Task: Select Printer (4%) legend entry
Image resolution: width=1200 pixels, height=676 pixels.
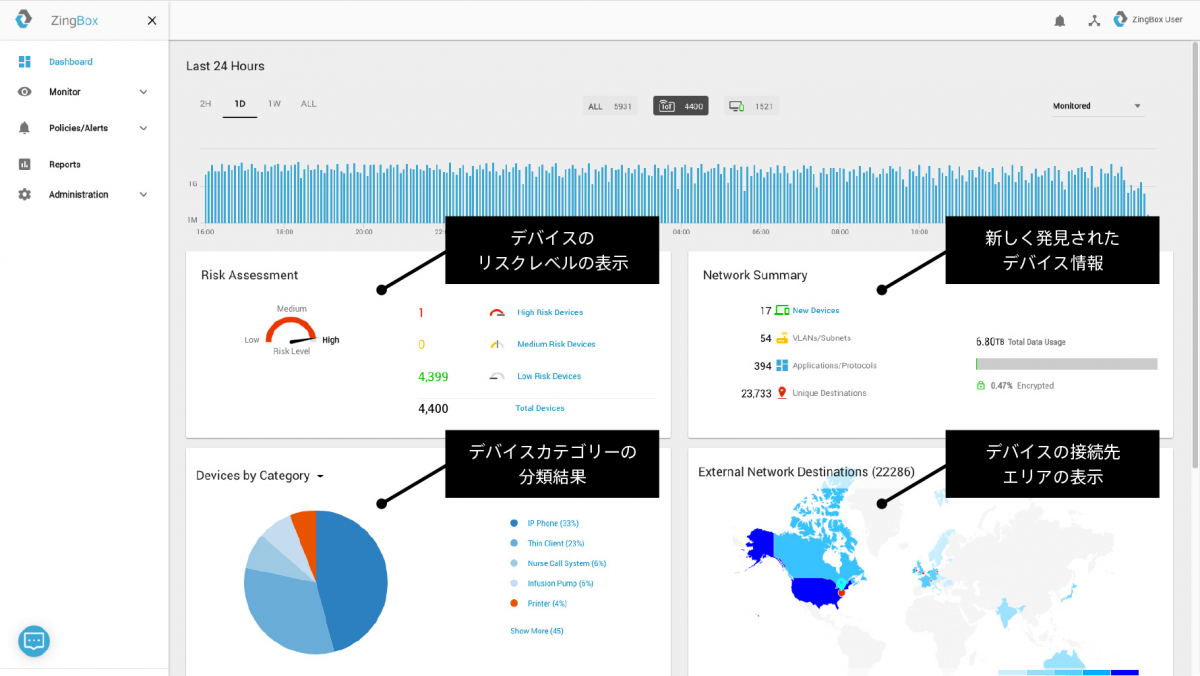Action: (x=547, y=603)
